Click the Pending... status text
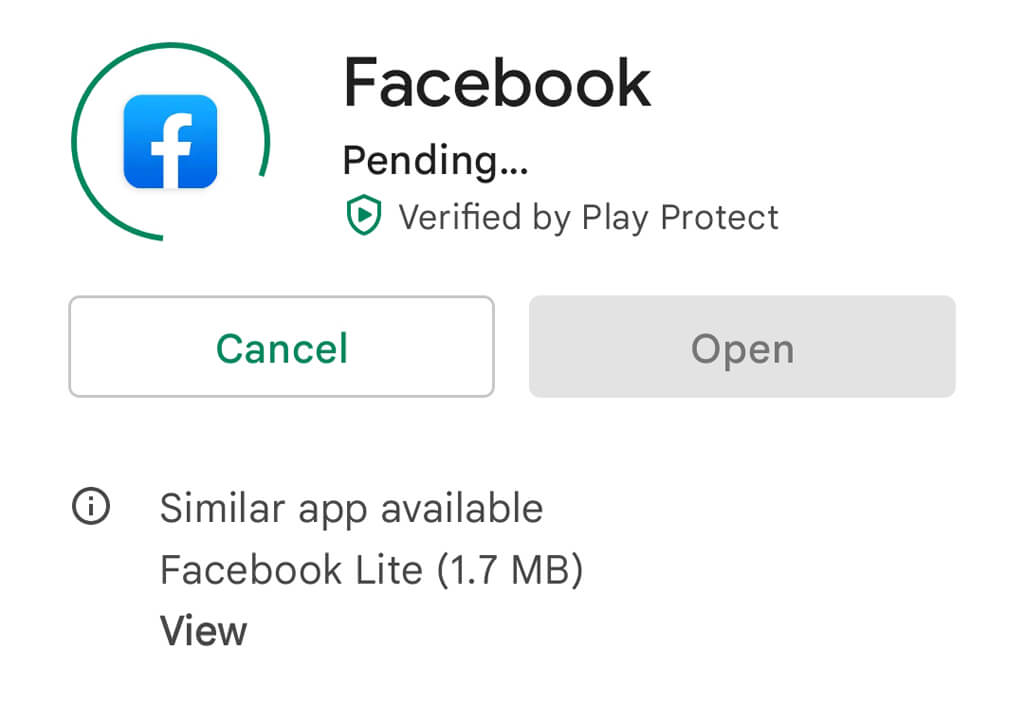The width and height of the screenshot is (1024, 726). [x=435, y=160]
